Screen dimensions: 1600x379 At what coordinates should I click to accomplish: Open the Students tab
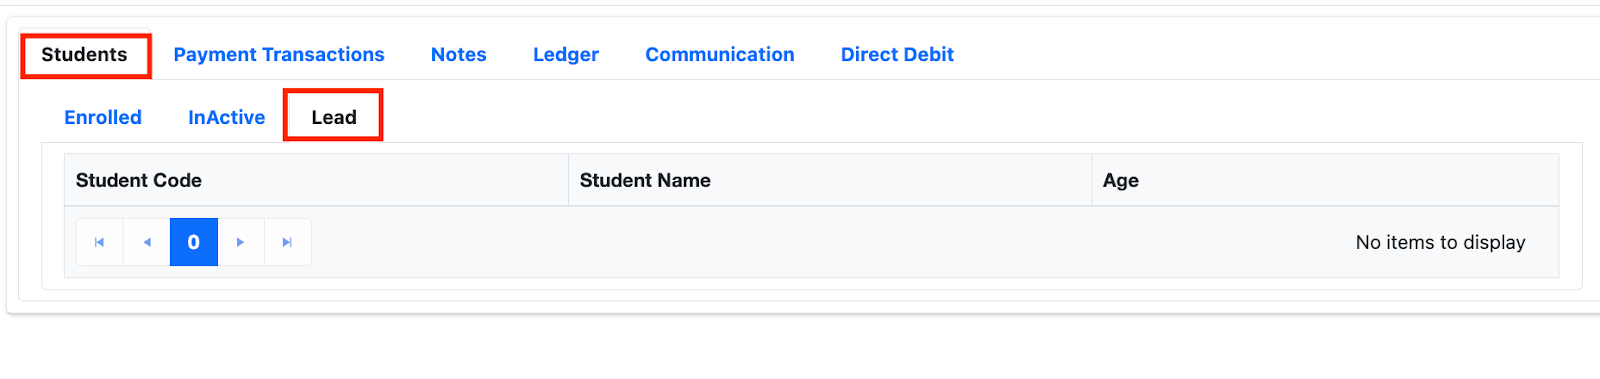click(x=85, y=55)
